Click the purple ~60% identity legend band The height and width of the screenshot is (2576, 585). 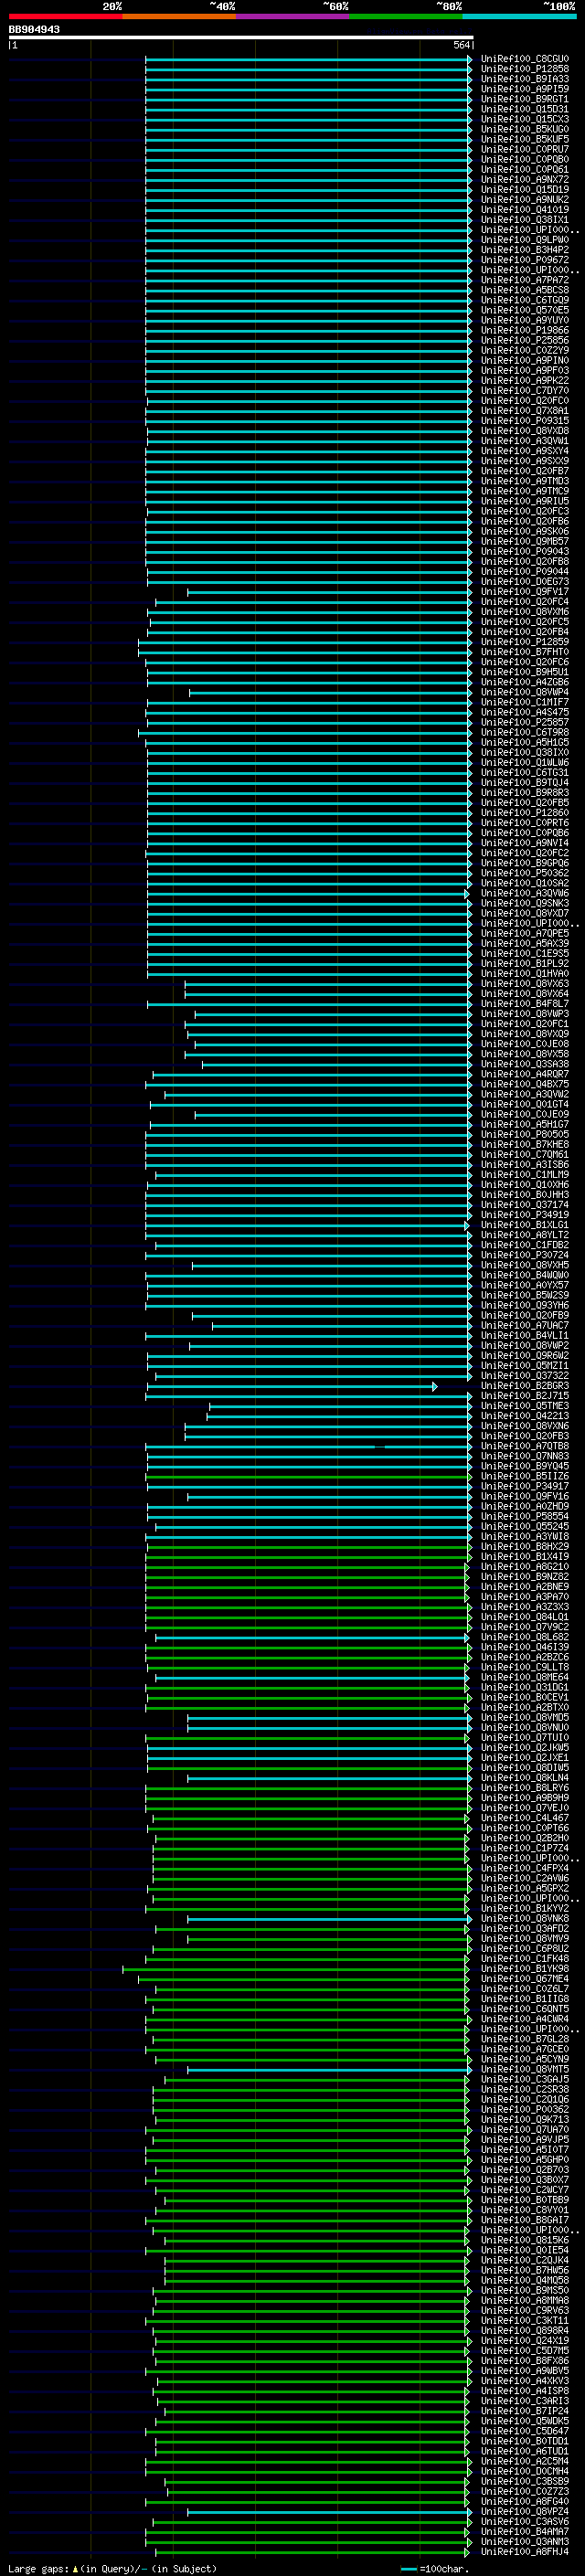[x=293, y=16]
